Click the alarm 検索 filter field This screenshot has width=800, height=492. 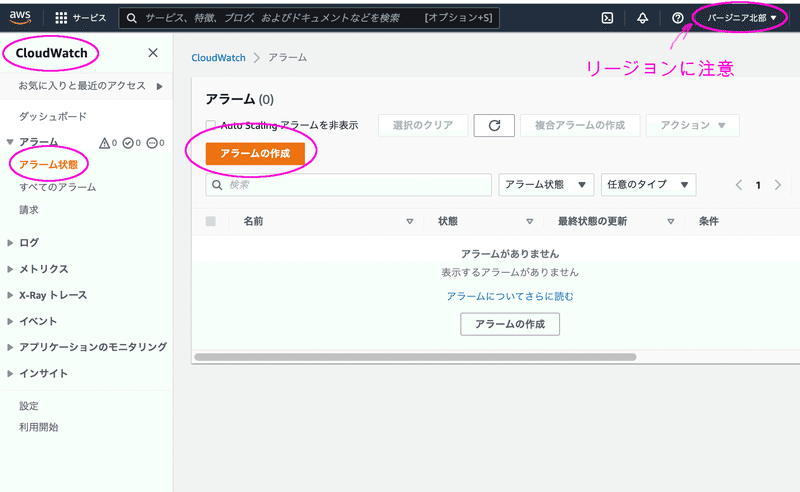(348, 185)
